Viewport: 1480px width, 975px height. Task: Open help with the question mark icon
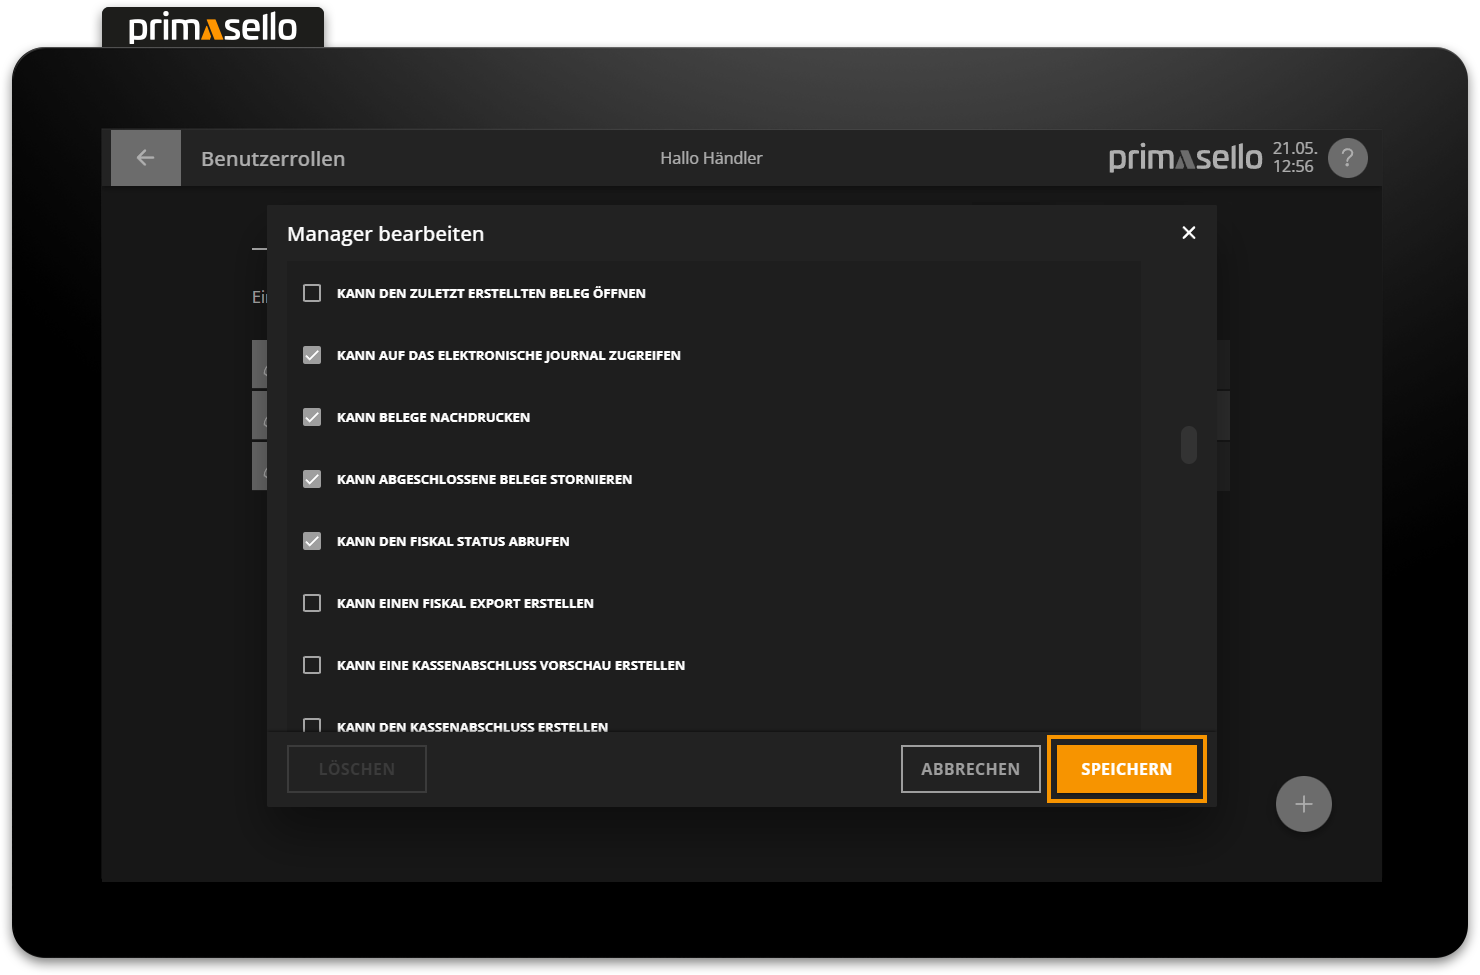(x=1347, y=158)
